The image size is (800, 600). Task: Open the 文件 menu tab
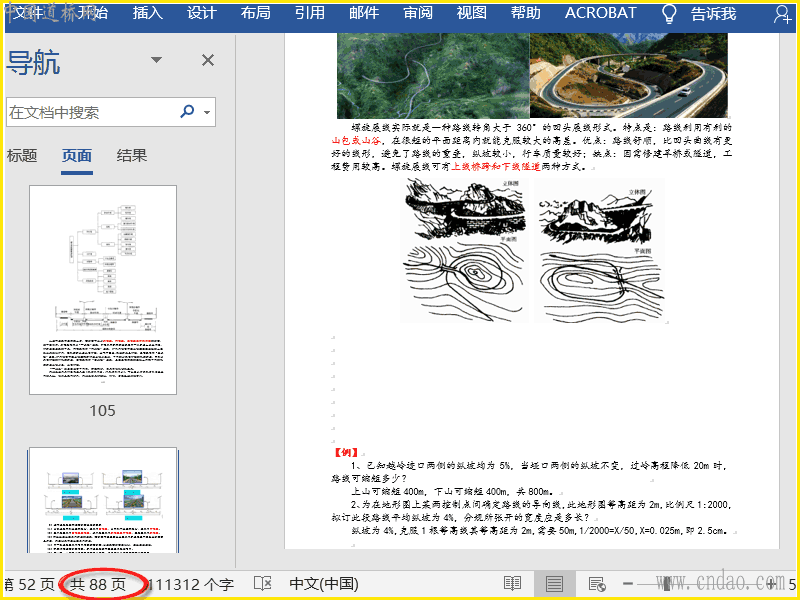[x=26, y=13]
